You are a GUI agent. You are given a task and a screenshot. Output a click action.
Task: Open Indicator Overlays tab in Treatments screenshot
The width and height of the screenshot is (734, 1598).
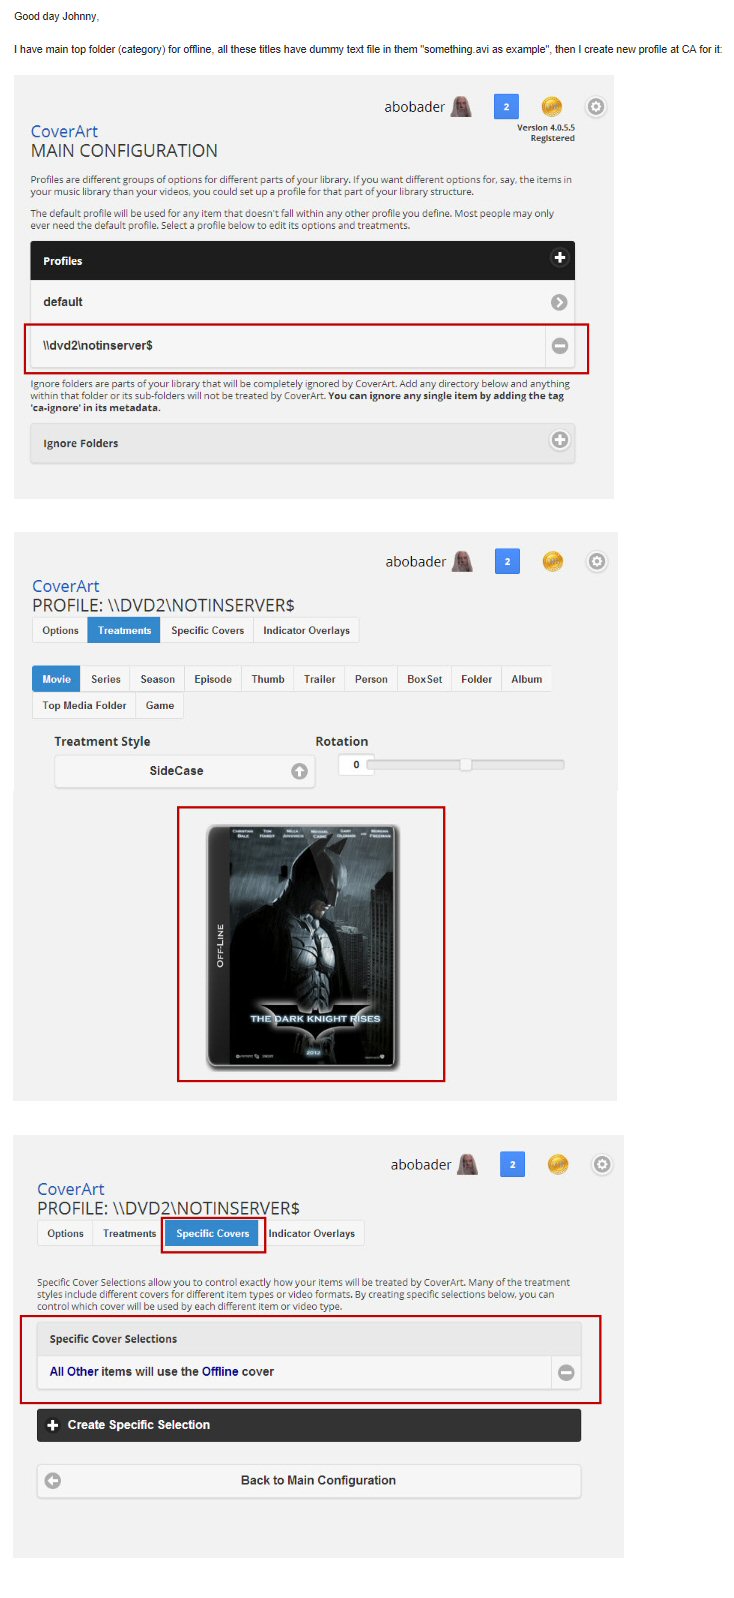(x=306, y=631)
